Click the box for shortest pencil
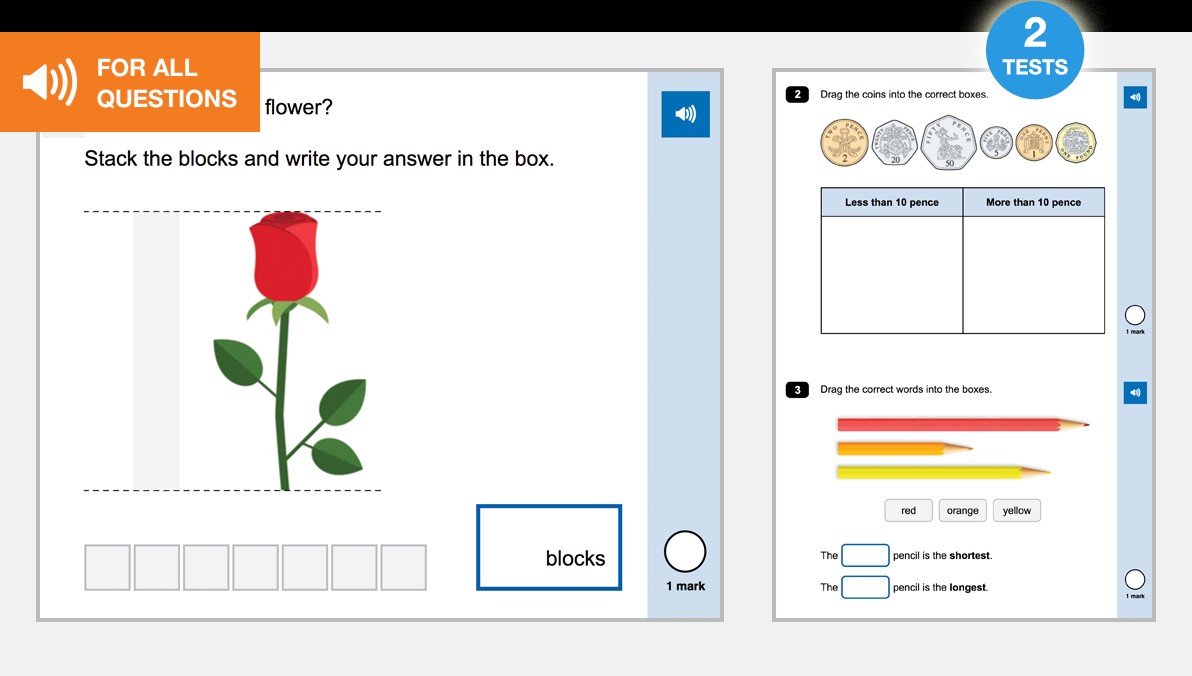This screenshot has height=676, width=1192. (865, 555)
